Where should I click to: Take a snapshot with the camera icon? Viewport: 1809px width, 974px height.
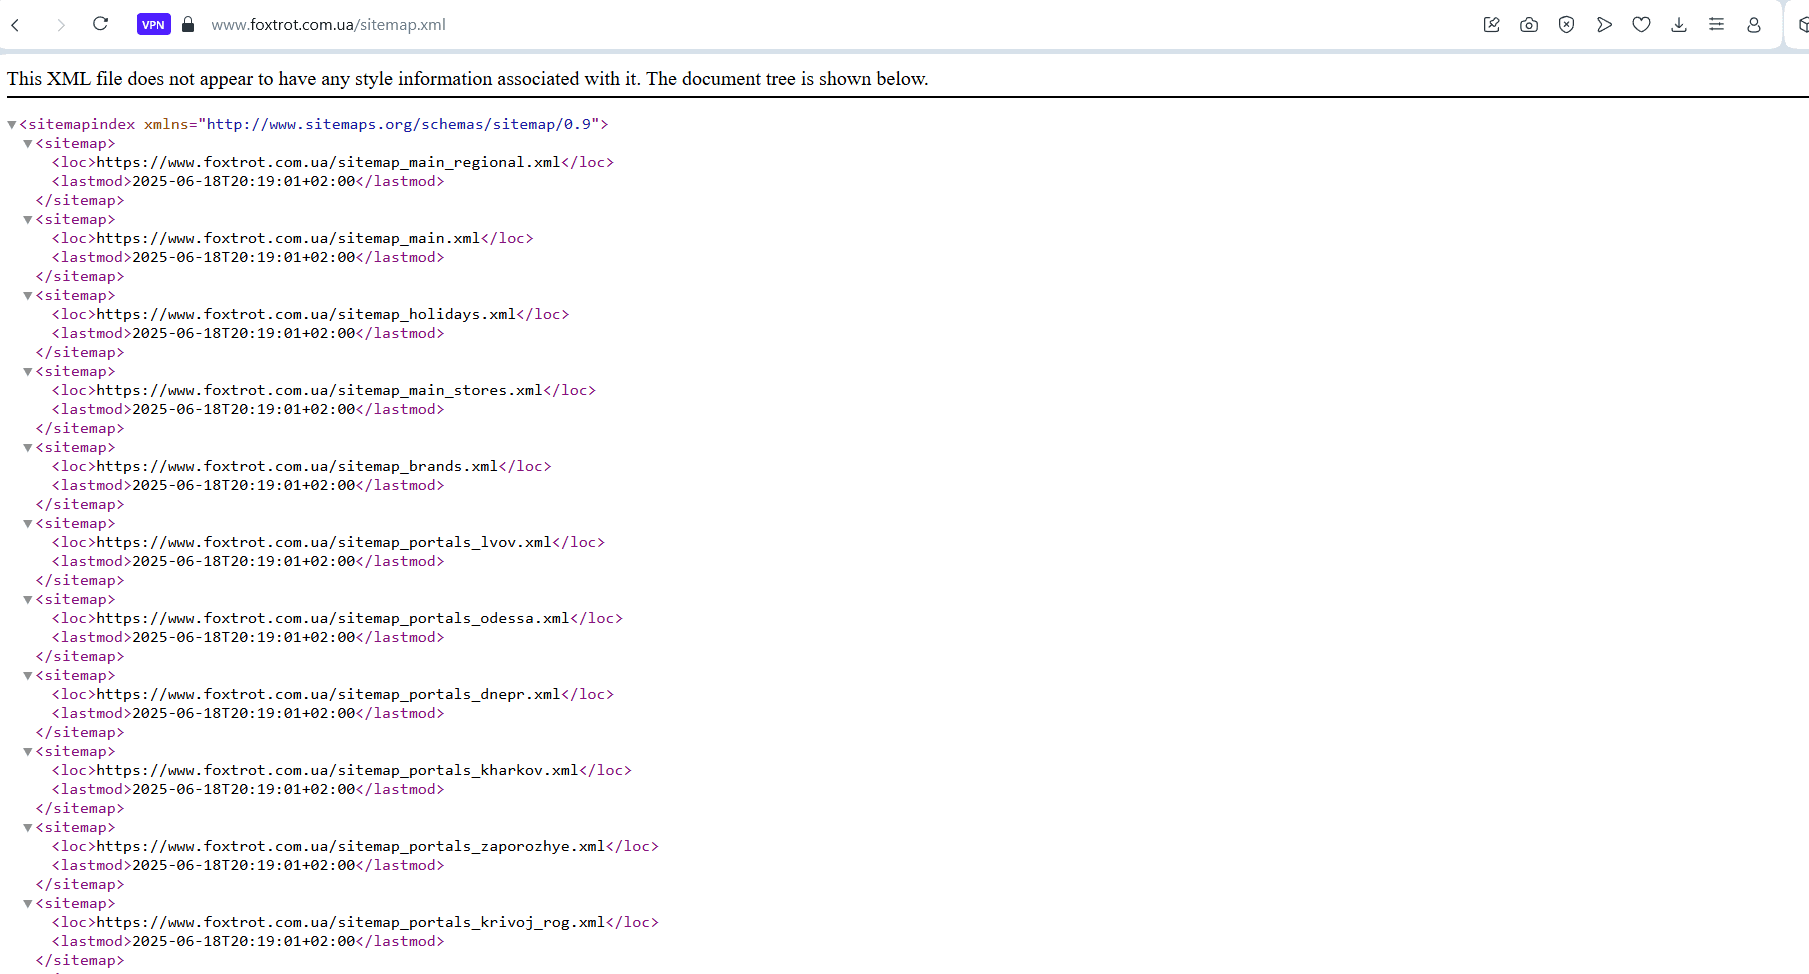coord(1529,25)
